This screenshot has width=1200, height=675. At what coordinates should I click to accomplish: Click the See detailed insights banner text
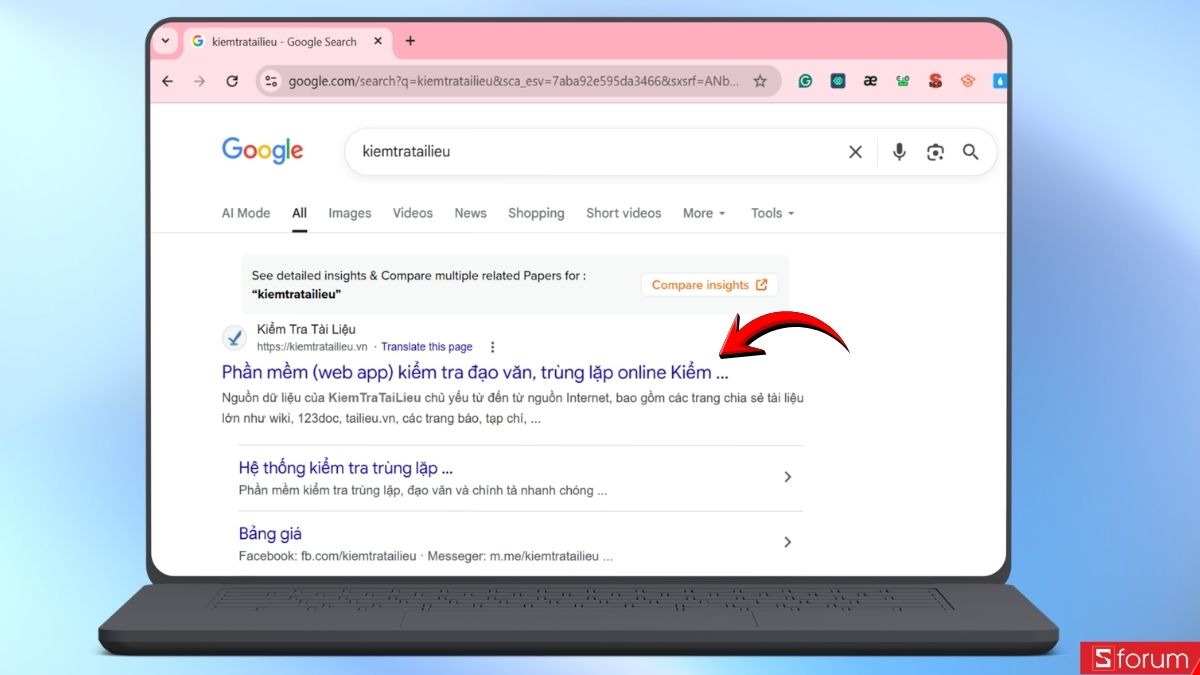(x=418, y=285)
